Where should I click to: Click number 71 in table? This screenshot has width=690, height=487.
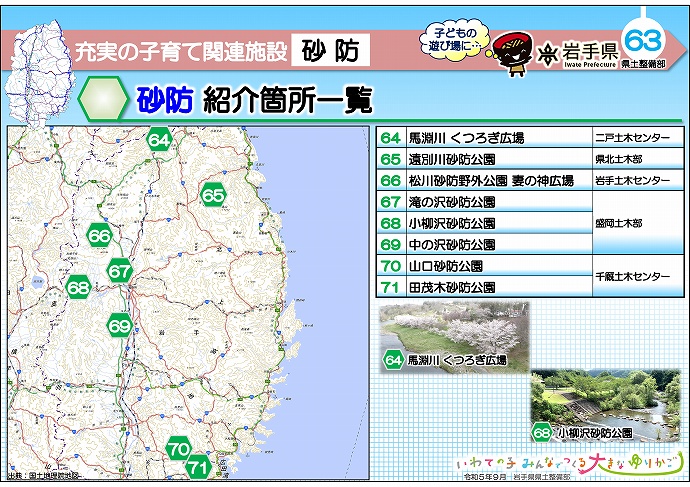[390, 287]
